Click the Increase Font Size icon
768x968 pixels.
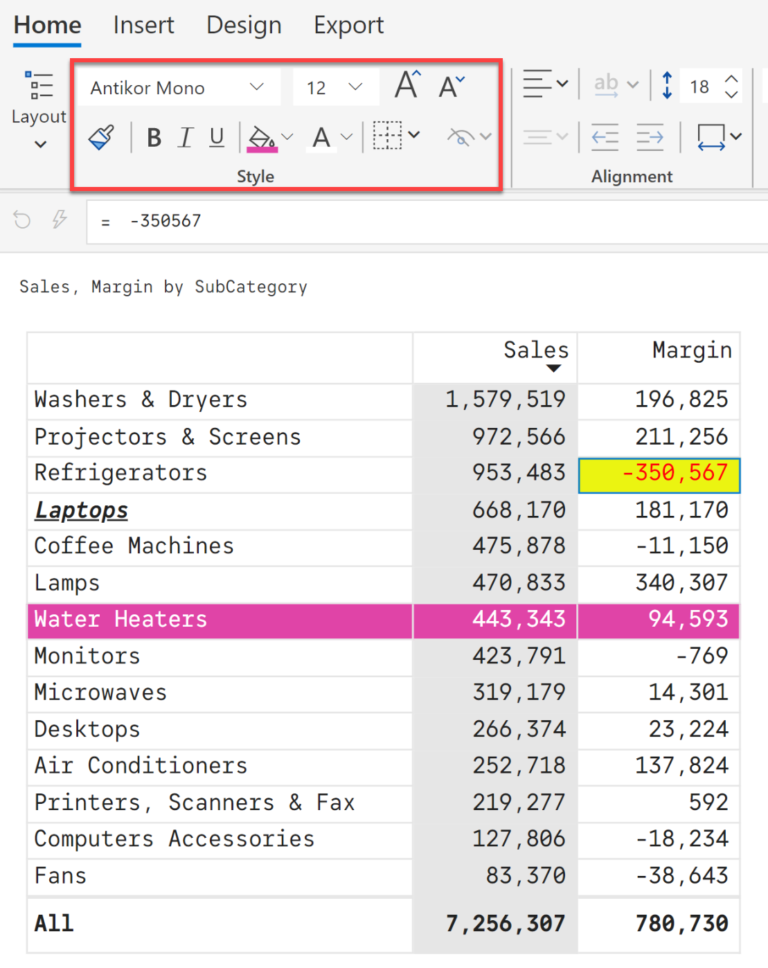point(406,85)
